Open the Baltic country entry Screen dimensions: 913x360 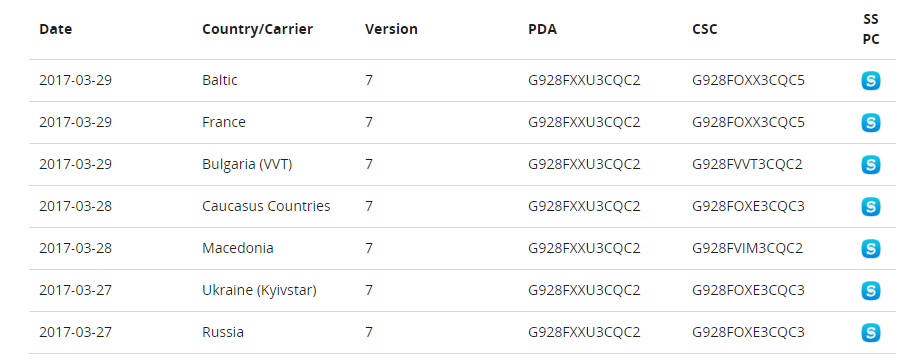pos(220,80)
